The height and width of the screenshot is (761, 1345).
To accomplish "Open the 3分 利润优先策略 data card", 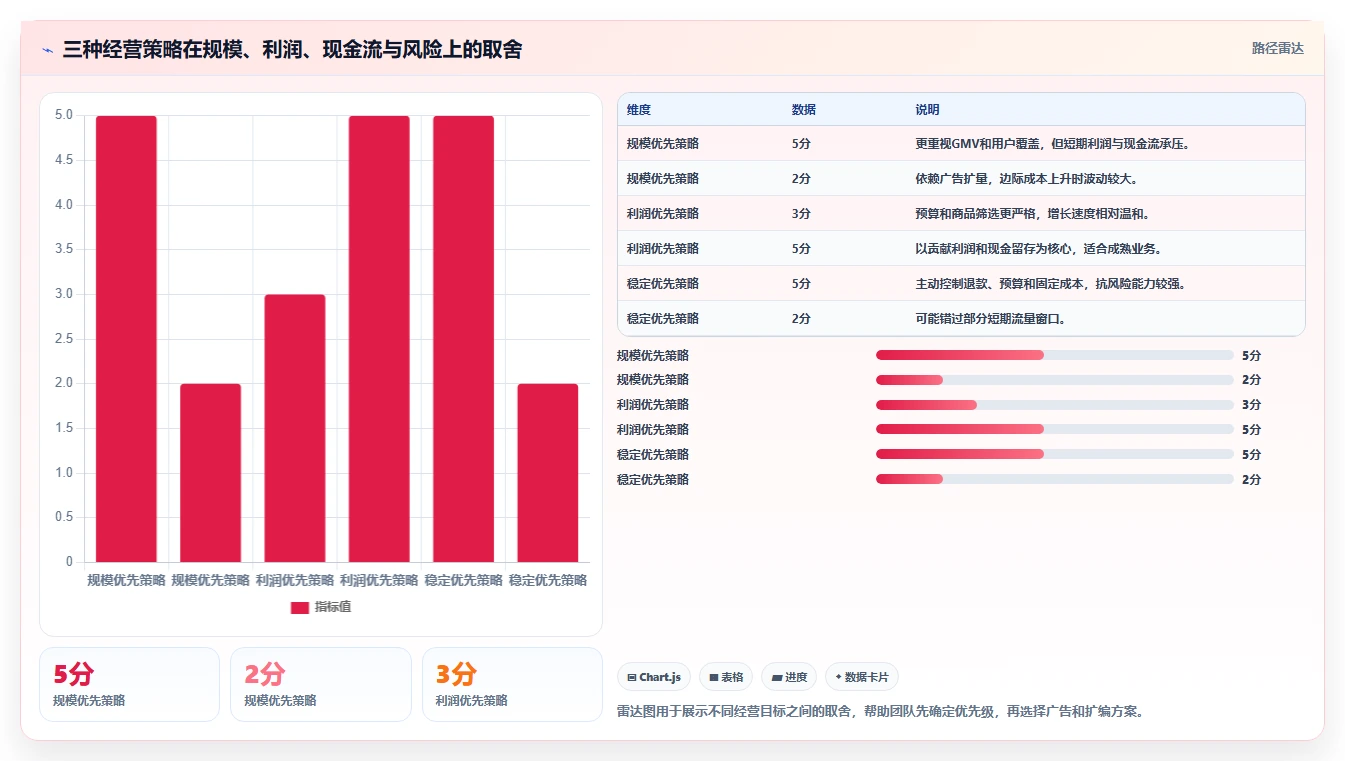I will click(512, 684).
